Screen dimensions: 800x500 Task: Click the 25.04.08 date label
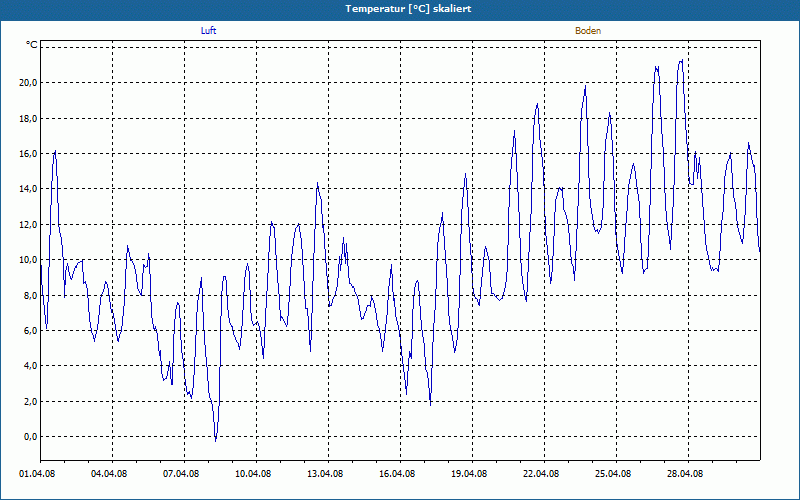pos(613,475)
